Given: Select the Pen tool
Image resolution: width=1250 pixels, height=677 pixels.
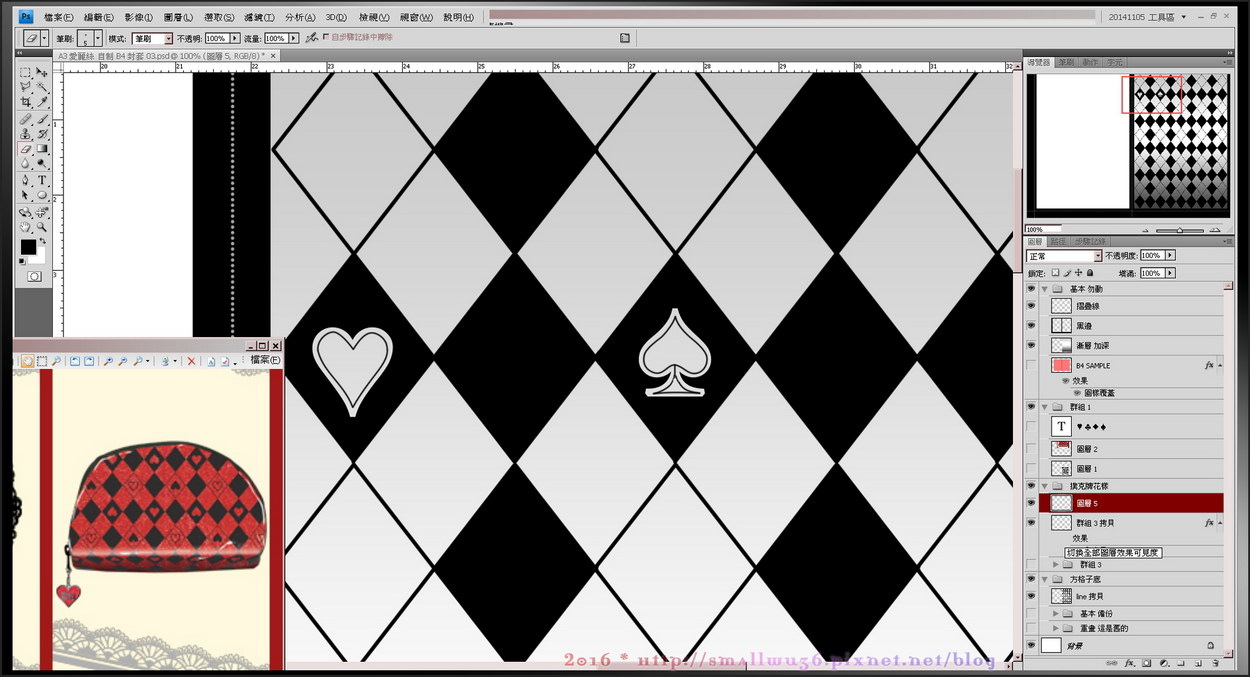Looking at the screenshot, I should pos(26,180).
